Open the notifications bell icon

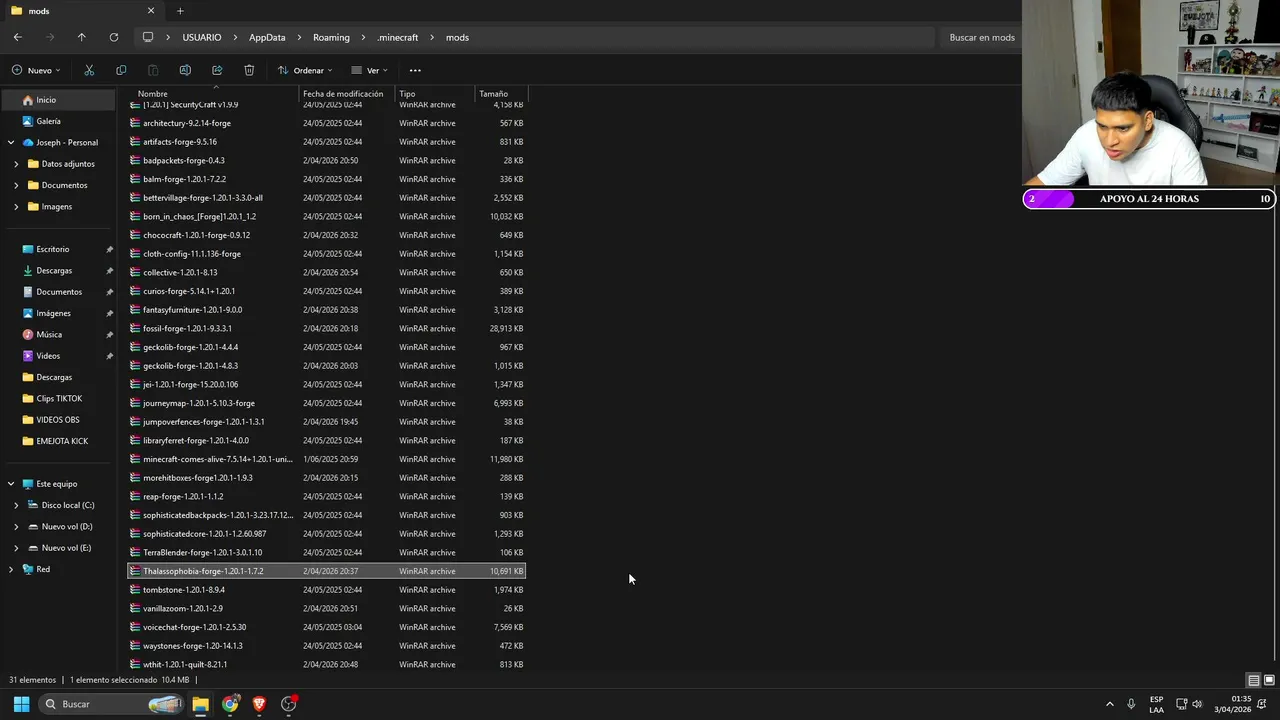1262,704
